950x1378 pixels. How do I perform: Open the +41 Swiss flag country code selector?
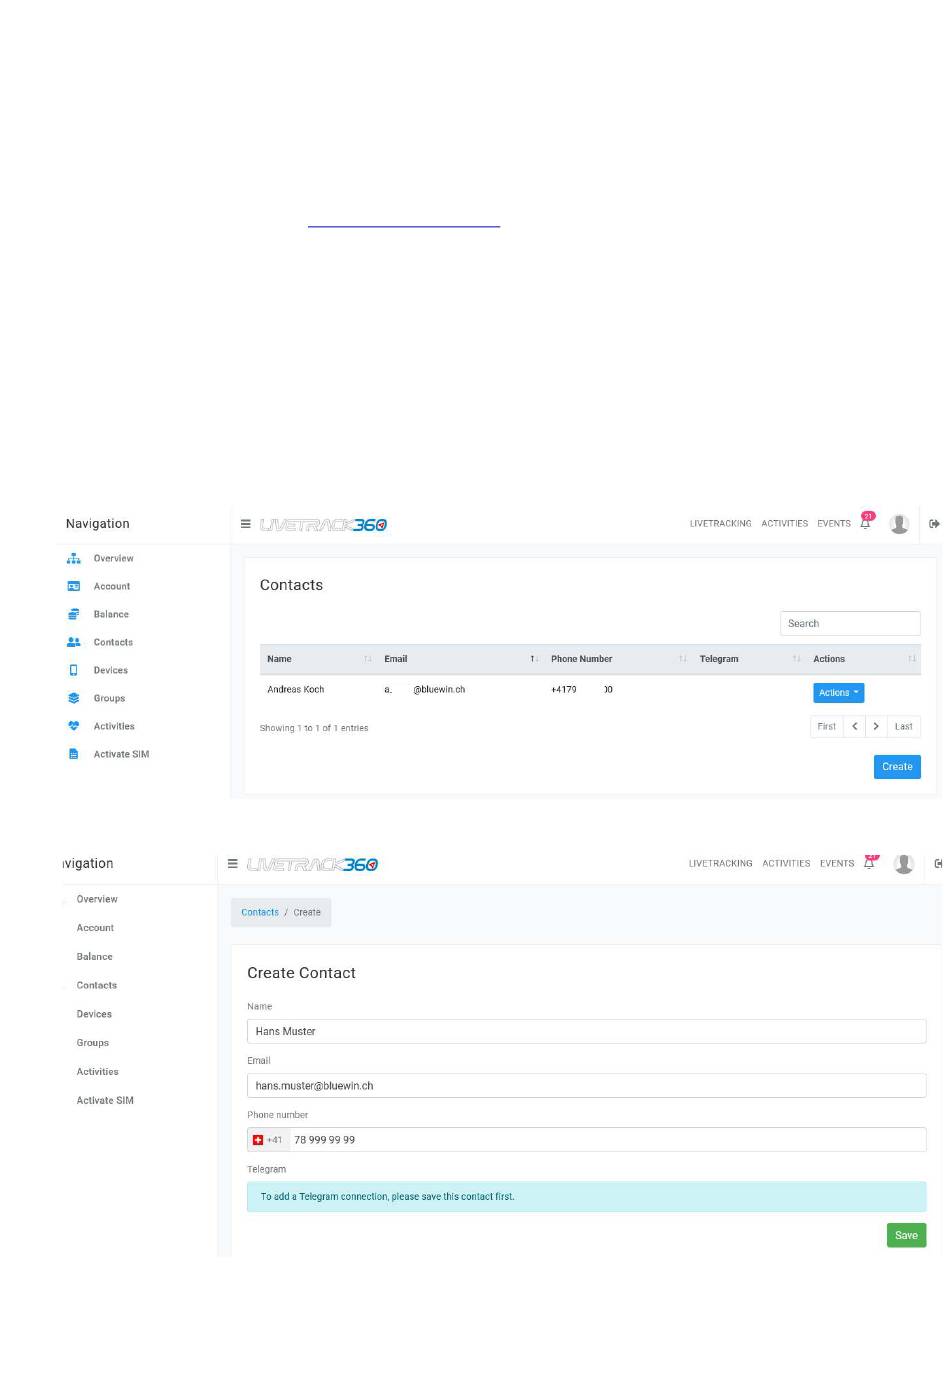(268, 1140)
